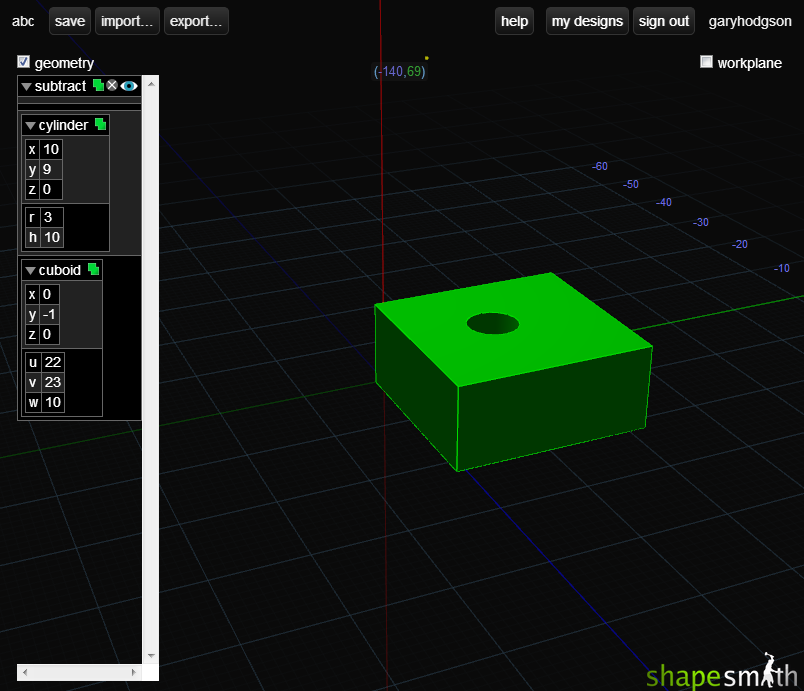The image size is (804, 691).
Task: Click the save button
Action: [x=70, y=21]
